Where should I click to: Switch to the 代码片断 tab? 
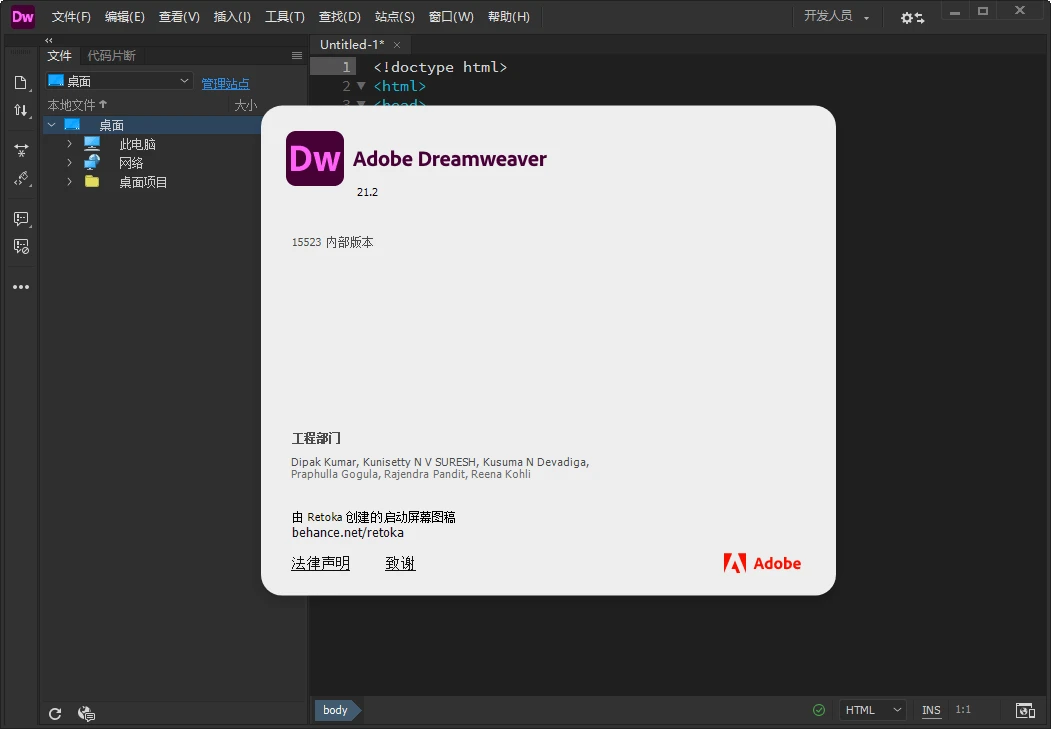coord(111,55)
